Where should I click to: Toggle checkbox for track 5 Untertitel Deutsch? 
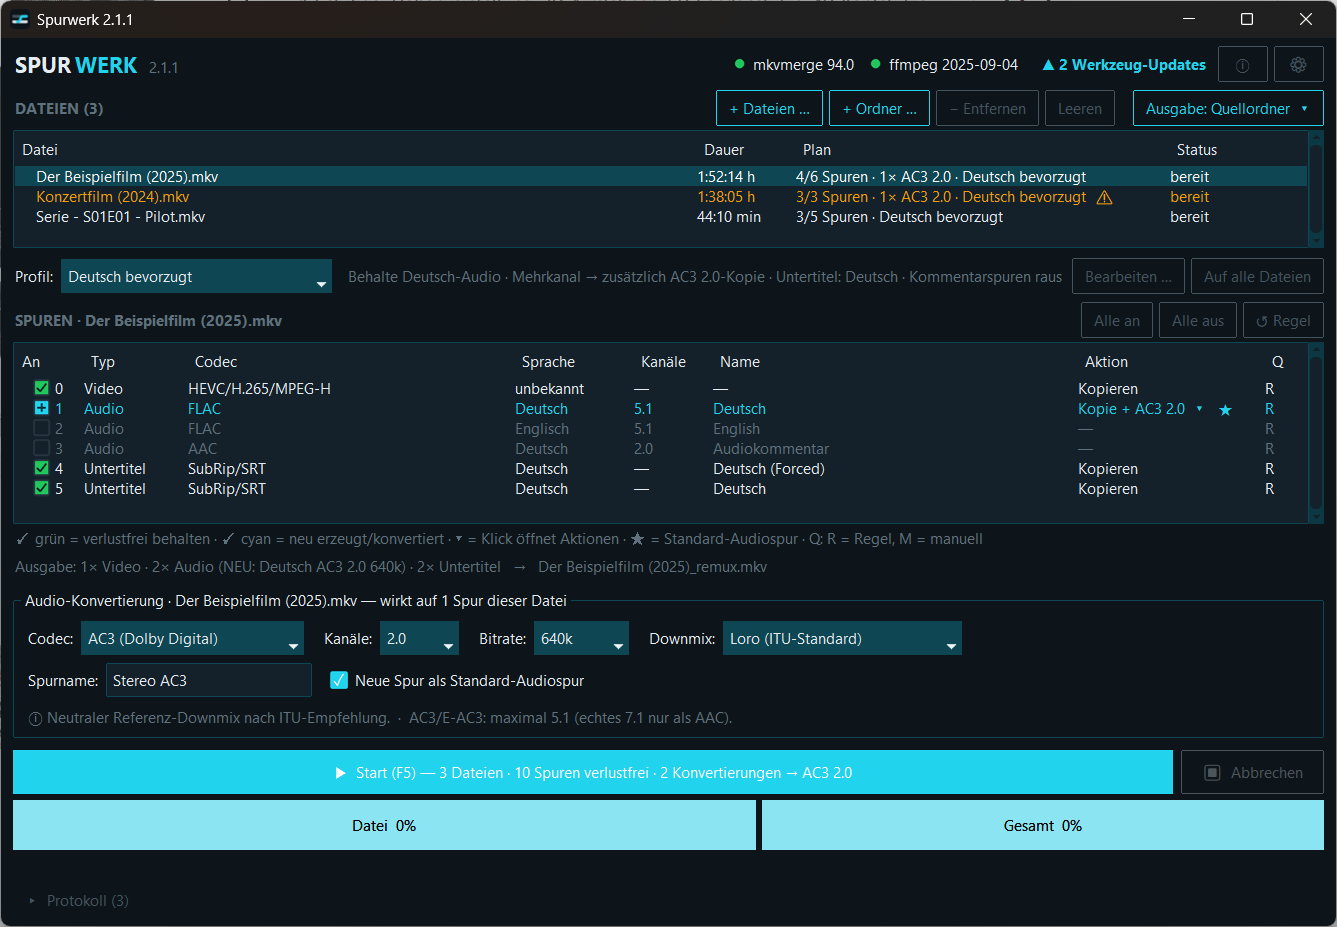click(x=41, y=488)
